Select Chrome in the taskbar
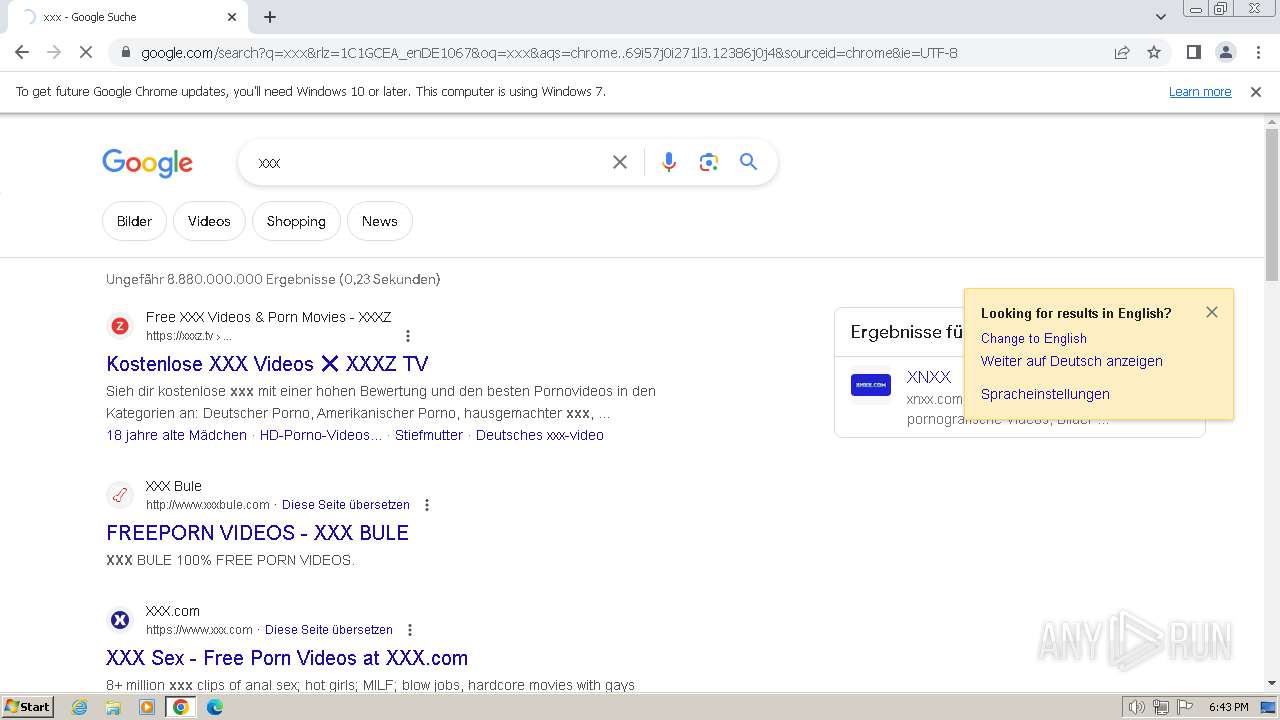The height and width of the screenshot is (720, 1280). click(181, 707)
